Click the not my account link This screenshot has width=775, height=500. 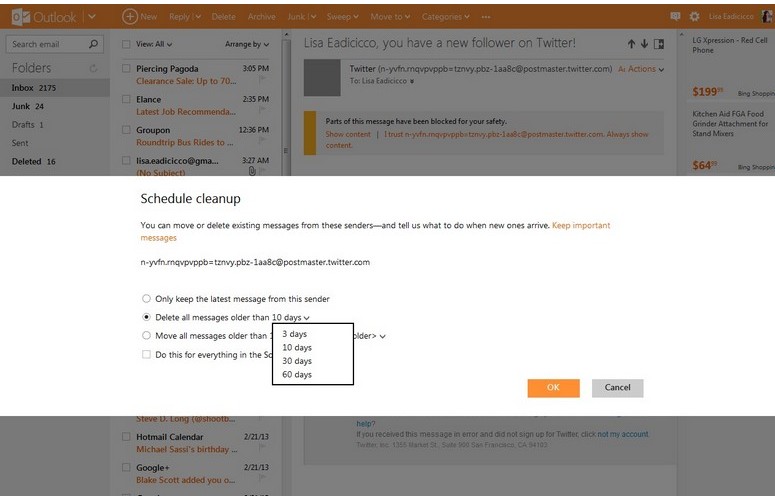(x=623, y=434)
